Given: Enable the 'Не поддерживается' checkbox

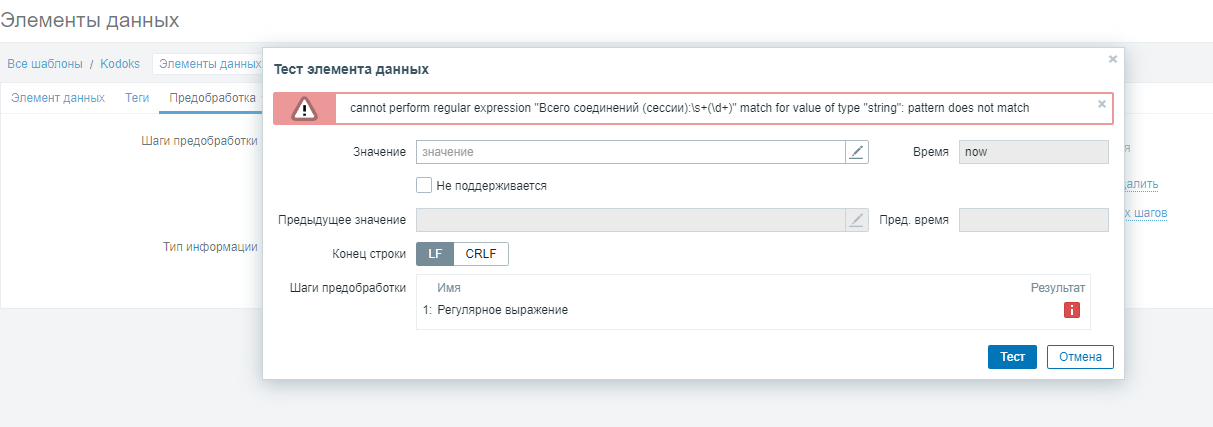Looking at the screenshot, I should pyautogui.click(x=424, y=185).
